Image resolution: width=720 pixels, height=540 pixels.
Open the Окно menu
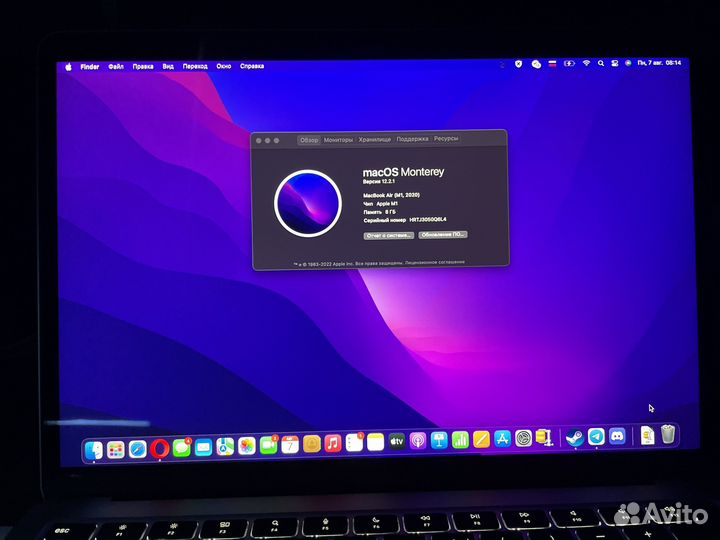[x=224, y=66]
